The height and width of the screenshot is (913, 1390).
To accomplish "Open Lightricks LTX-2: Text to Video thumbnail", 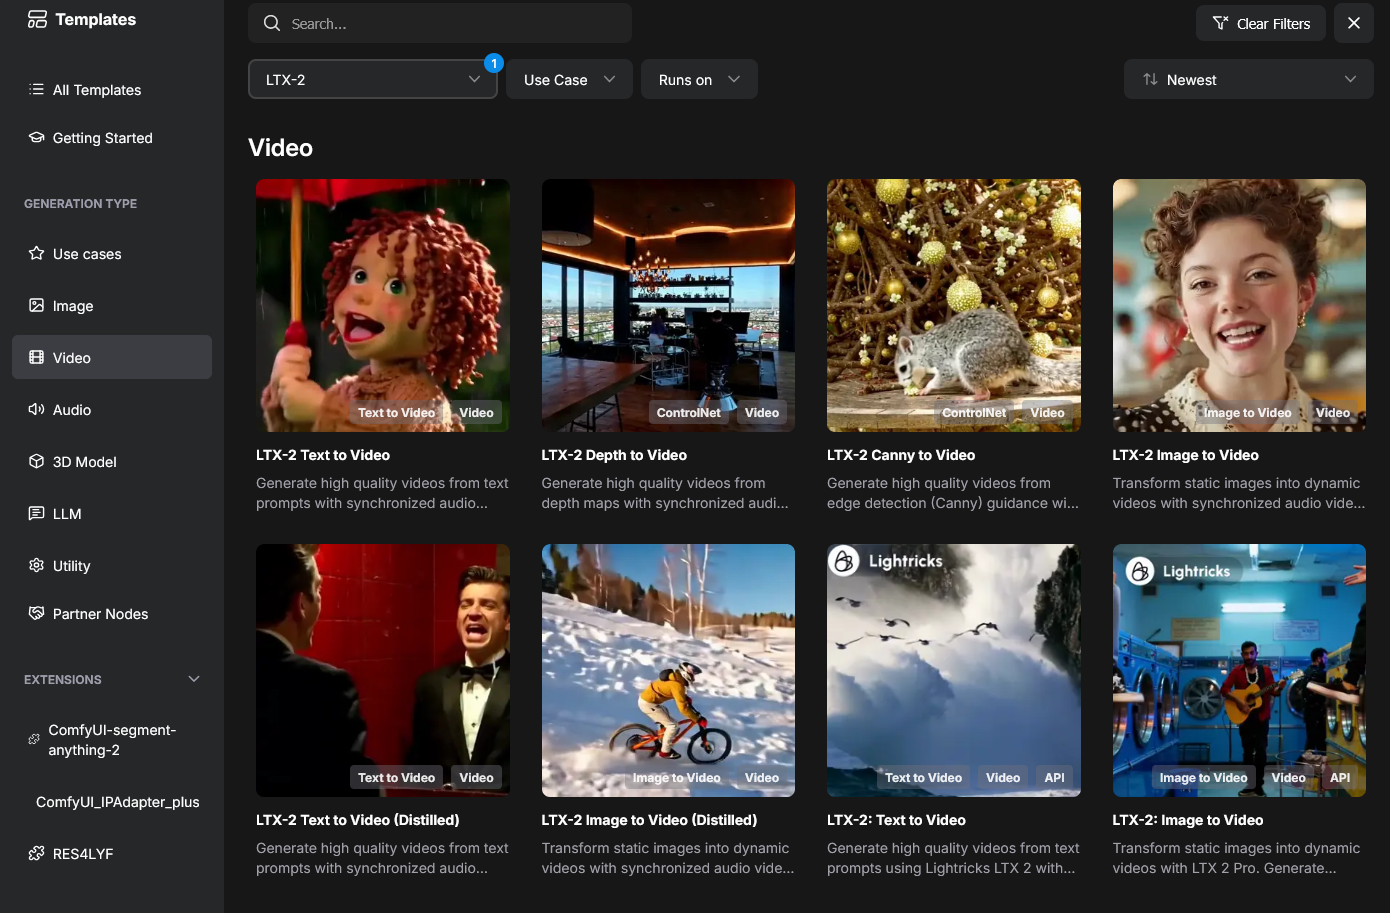I will (x=954, y=670).
